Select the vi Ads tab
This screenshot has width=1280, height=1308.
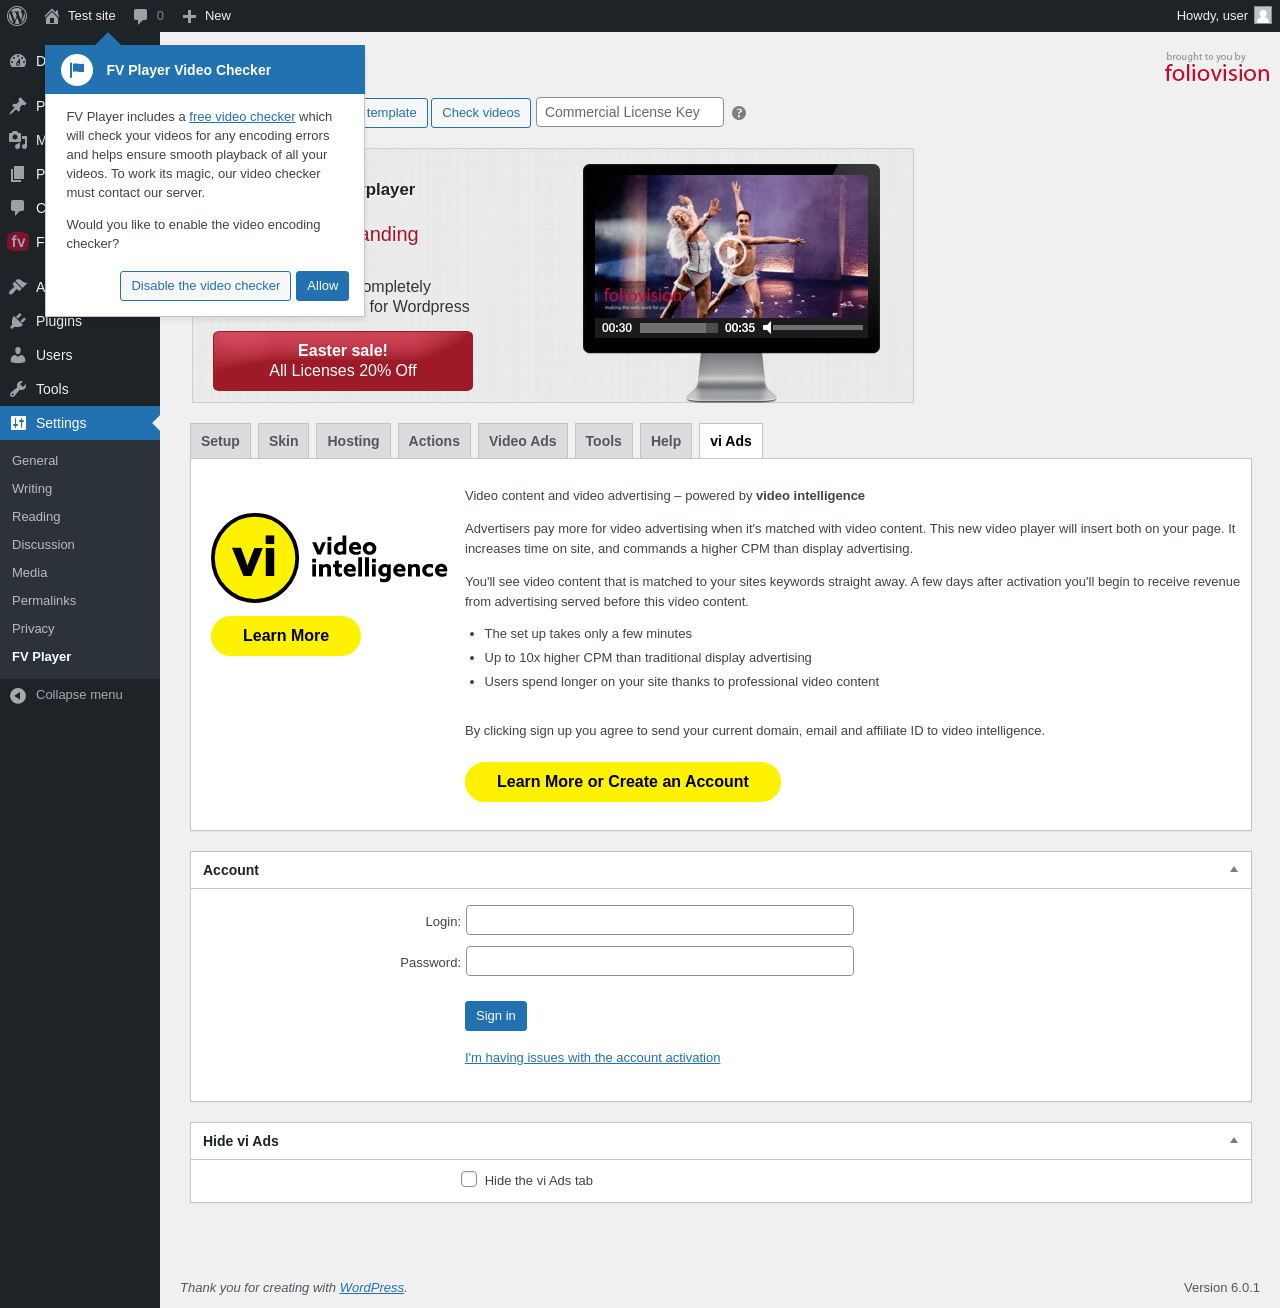[731, 441]
